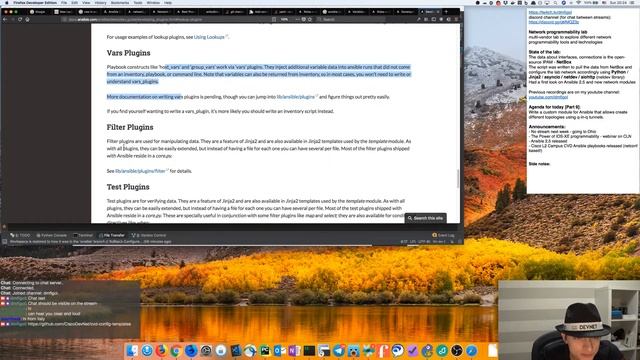
Task: Open lib/ansible/plugins/filter link
Action: tap(140, 171)
